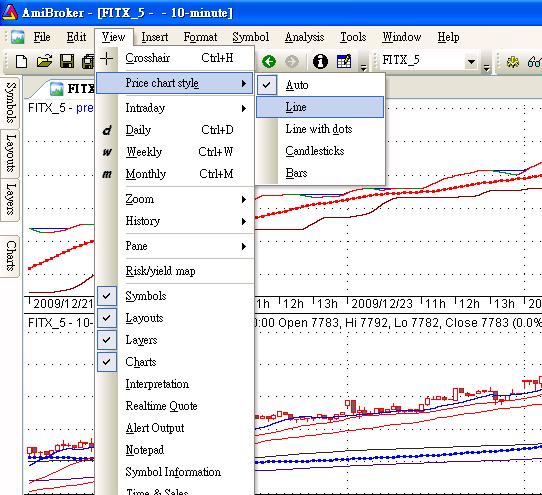542x495 pixels.
Task: Click the Notepad edit toolbar icon
Action: tap(344, 61)
